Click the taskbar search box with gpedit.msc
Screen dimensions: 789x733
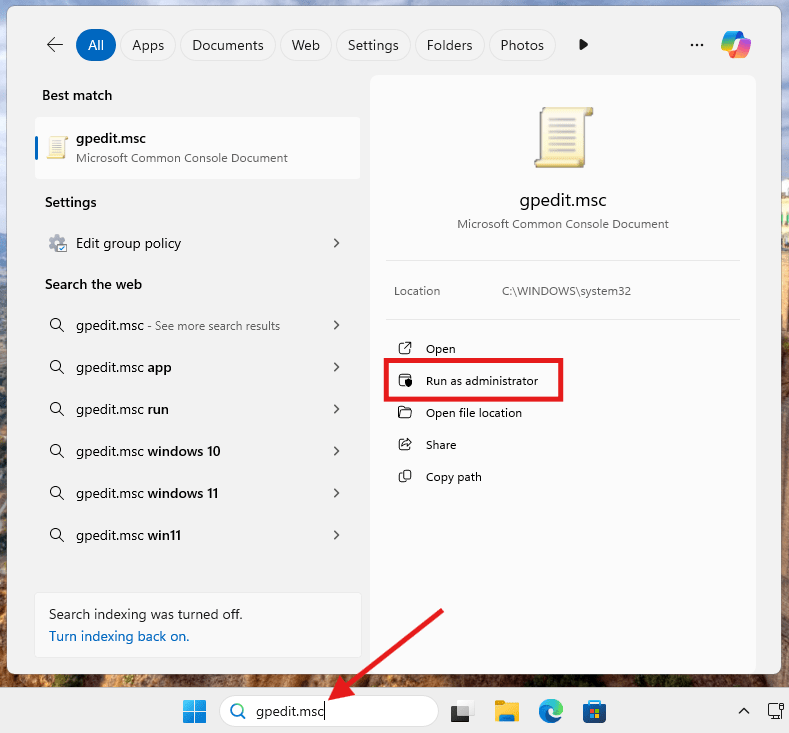click(x=329, y=711)
